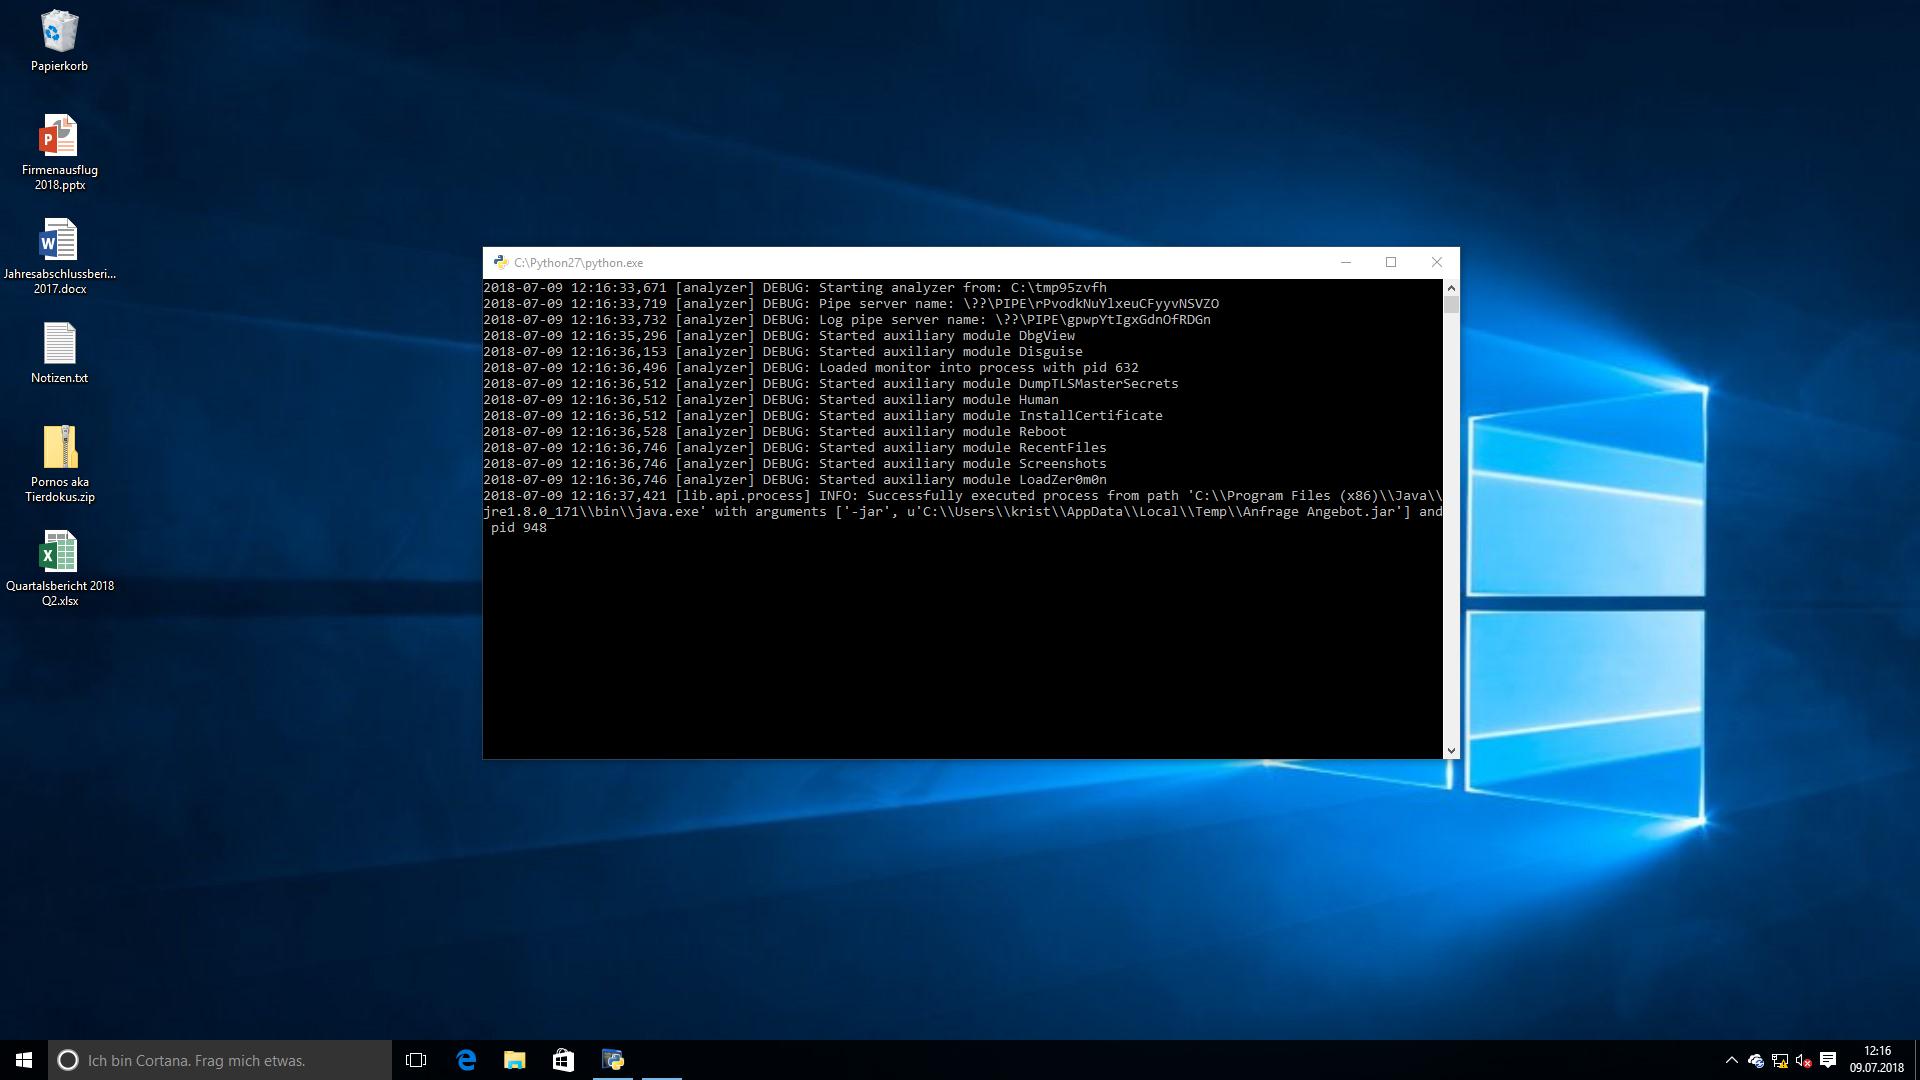Screen dimensions: 1920x1080
Task: Open the Action Center notifications icon
Action: click(1828, 1060)
